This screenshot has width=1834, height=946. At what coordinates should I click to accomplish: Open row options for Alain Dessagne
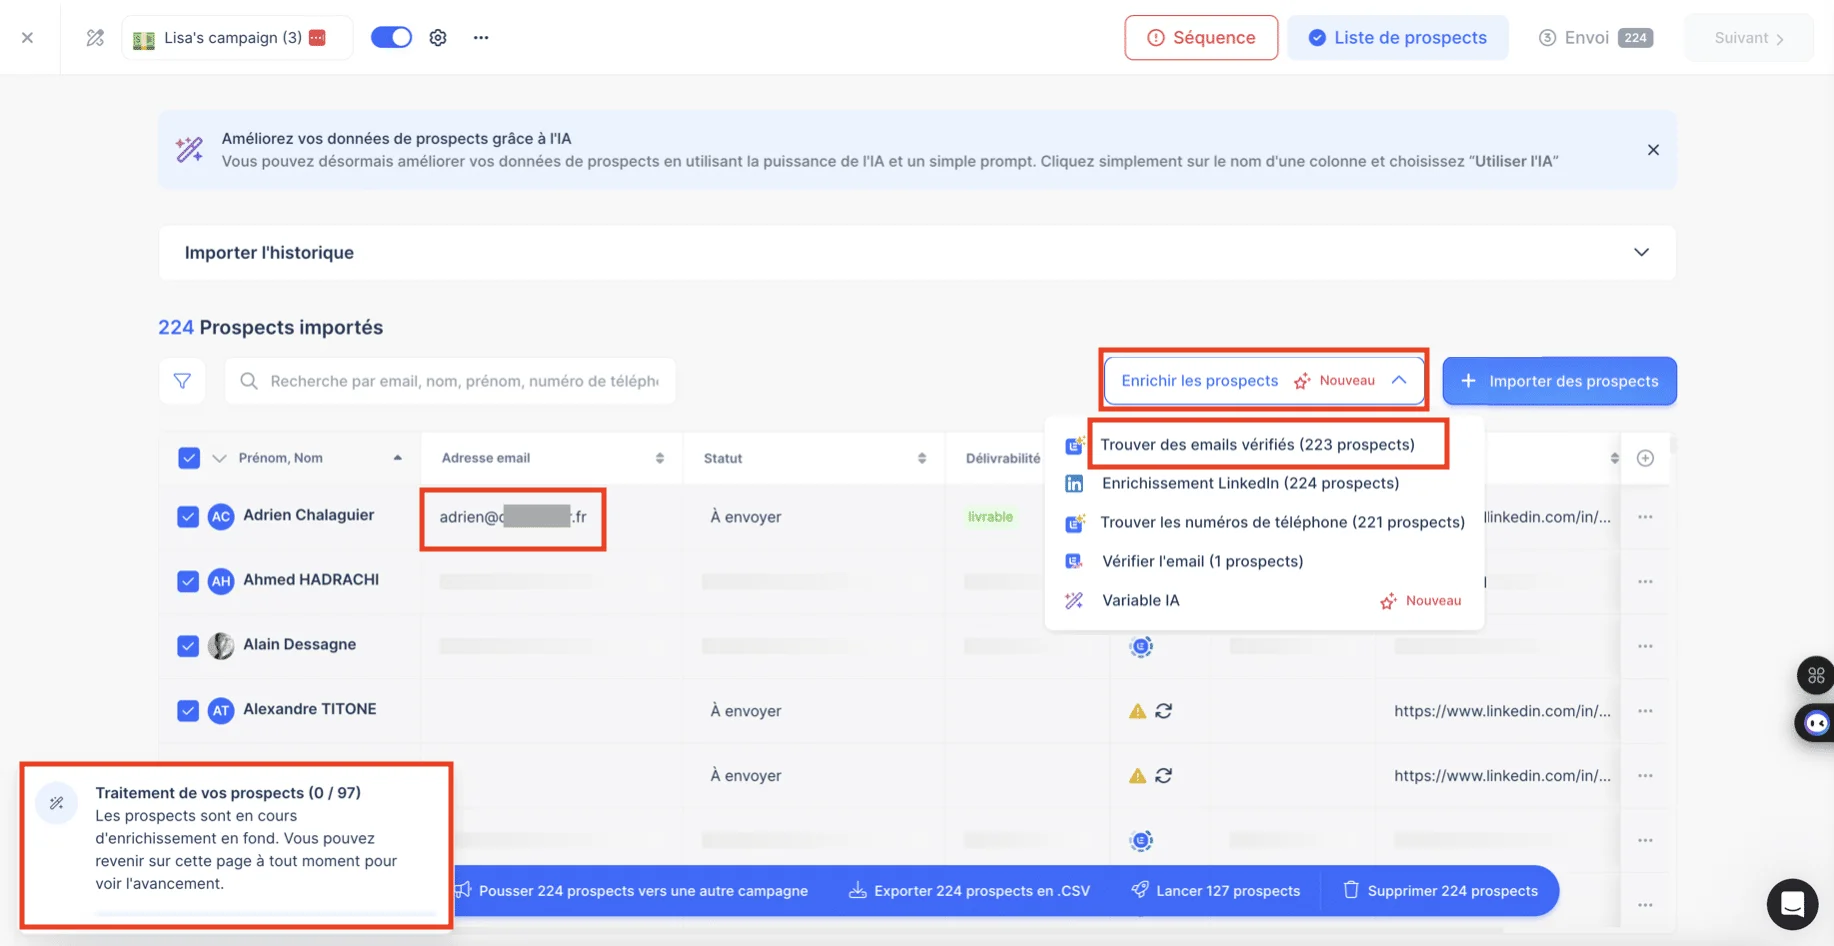click(1645, 646)
